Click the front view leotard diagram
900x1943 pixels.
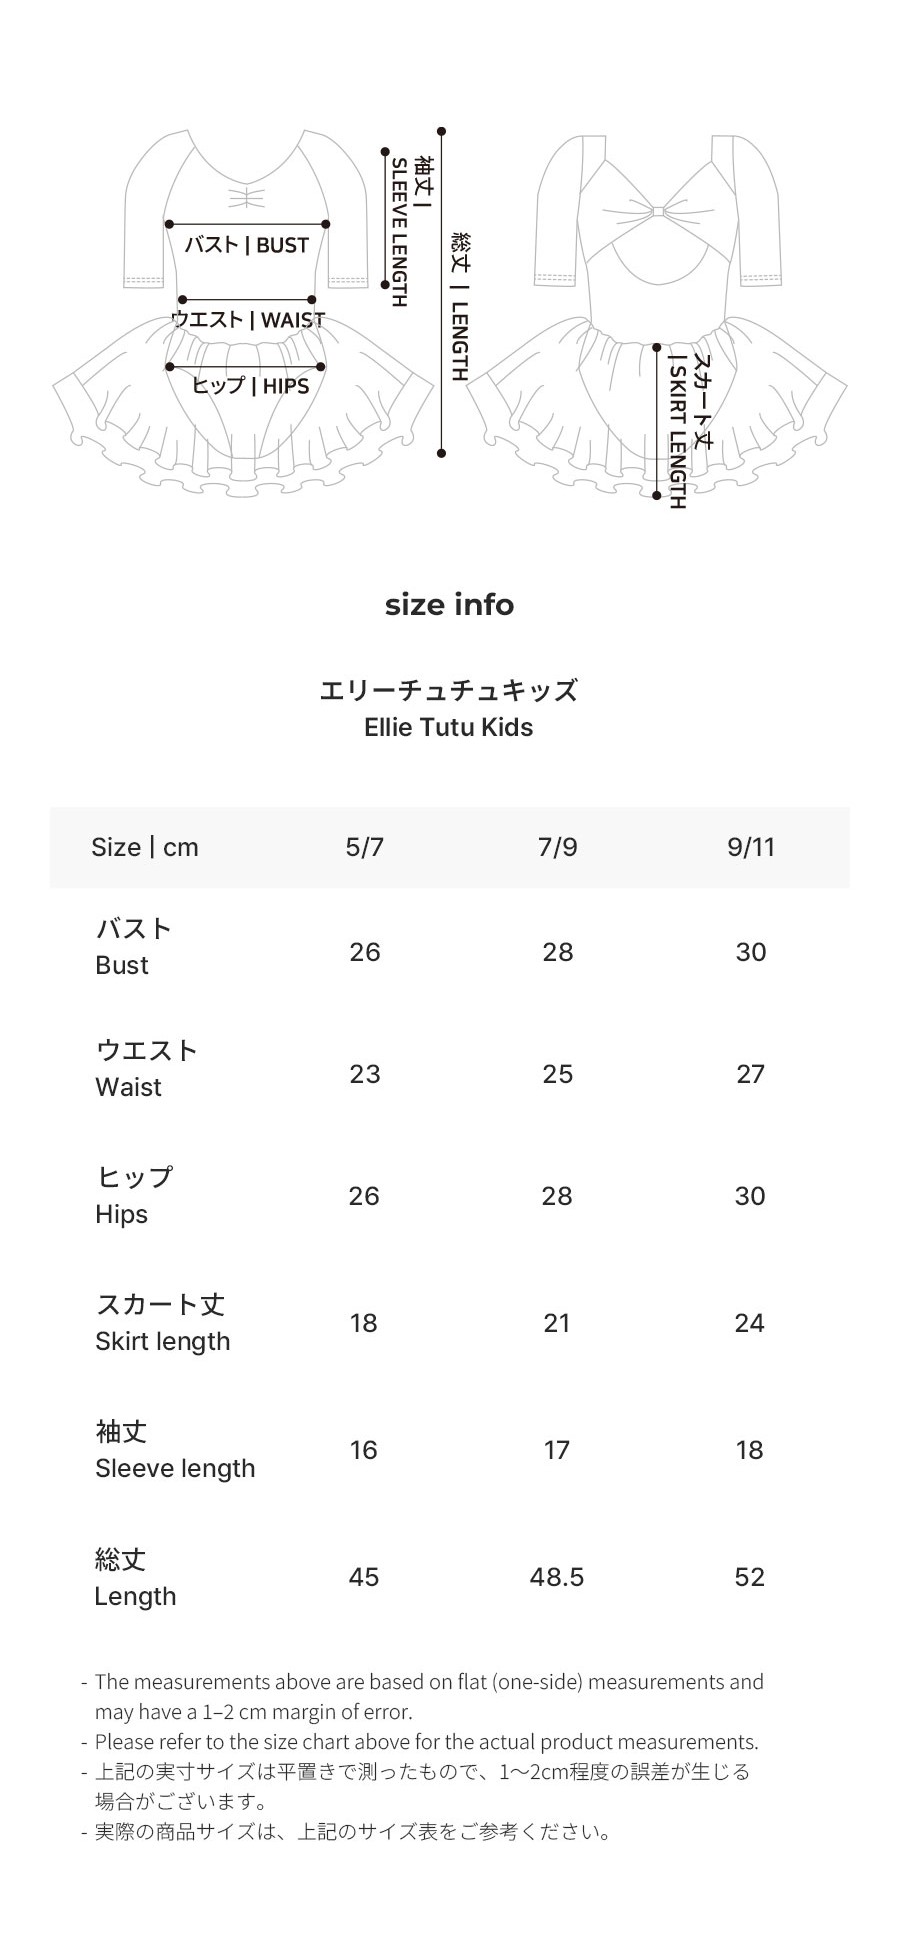coord(243,313)
